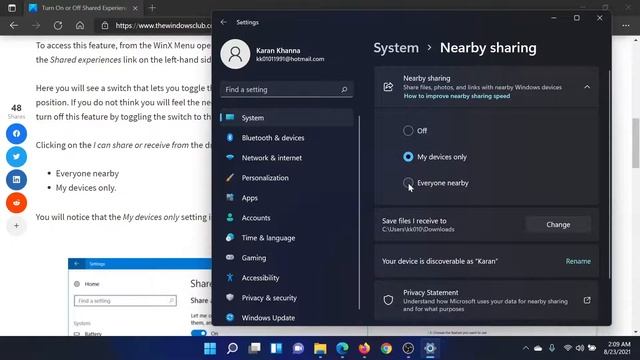Collapse the Nearby sharing section chevron

coord(587,87)
